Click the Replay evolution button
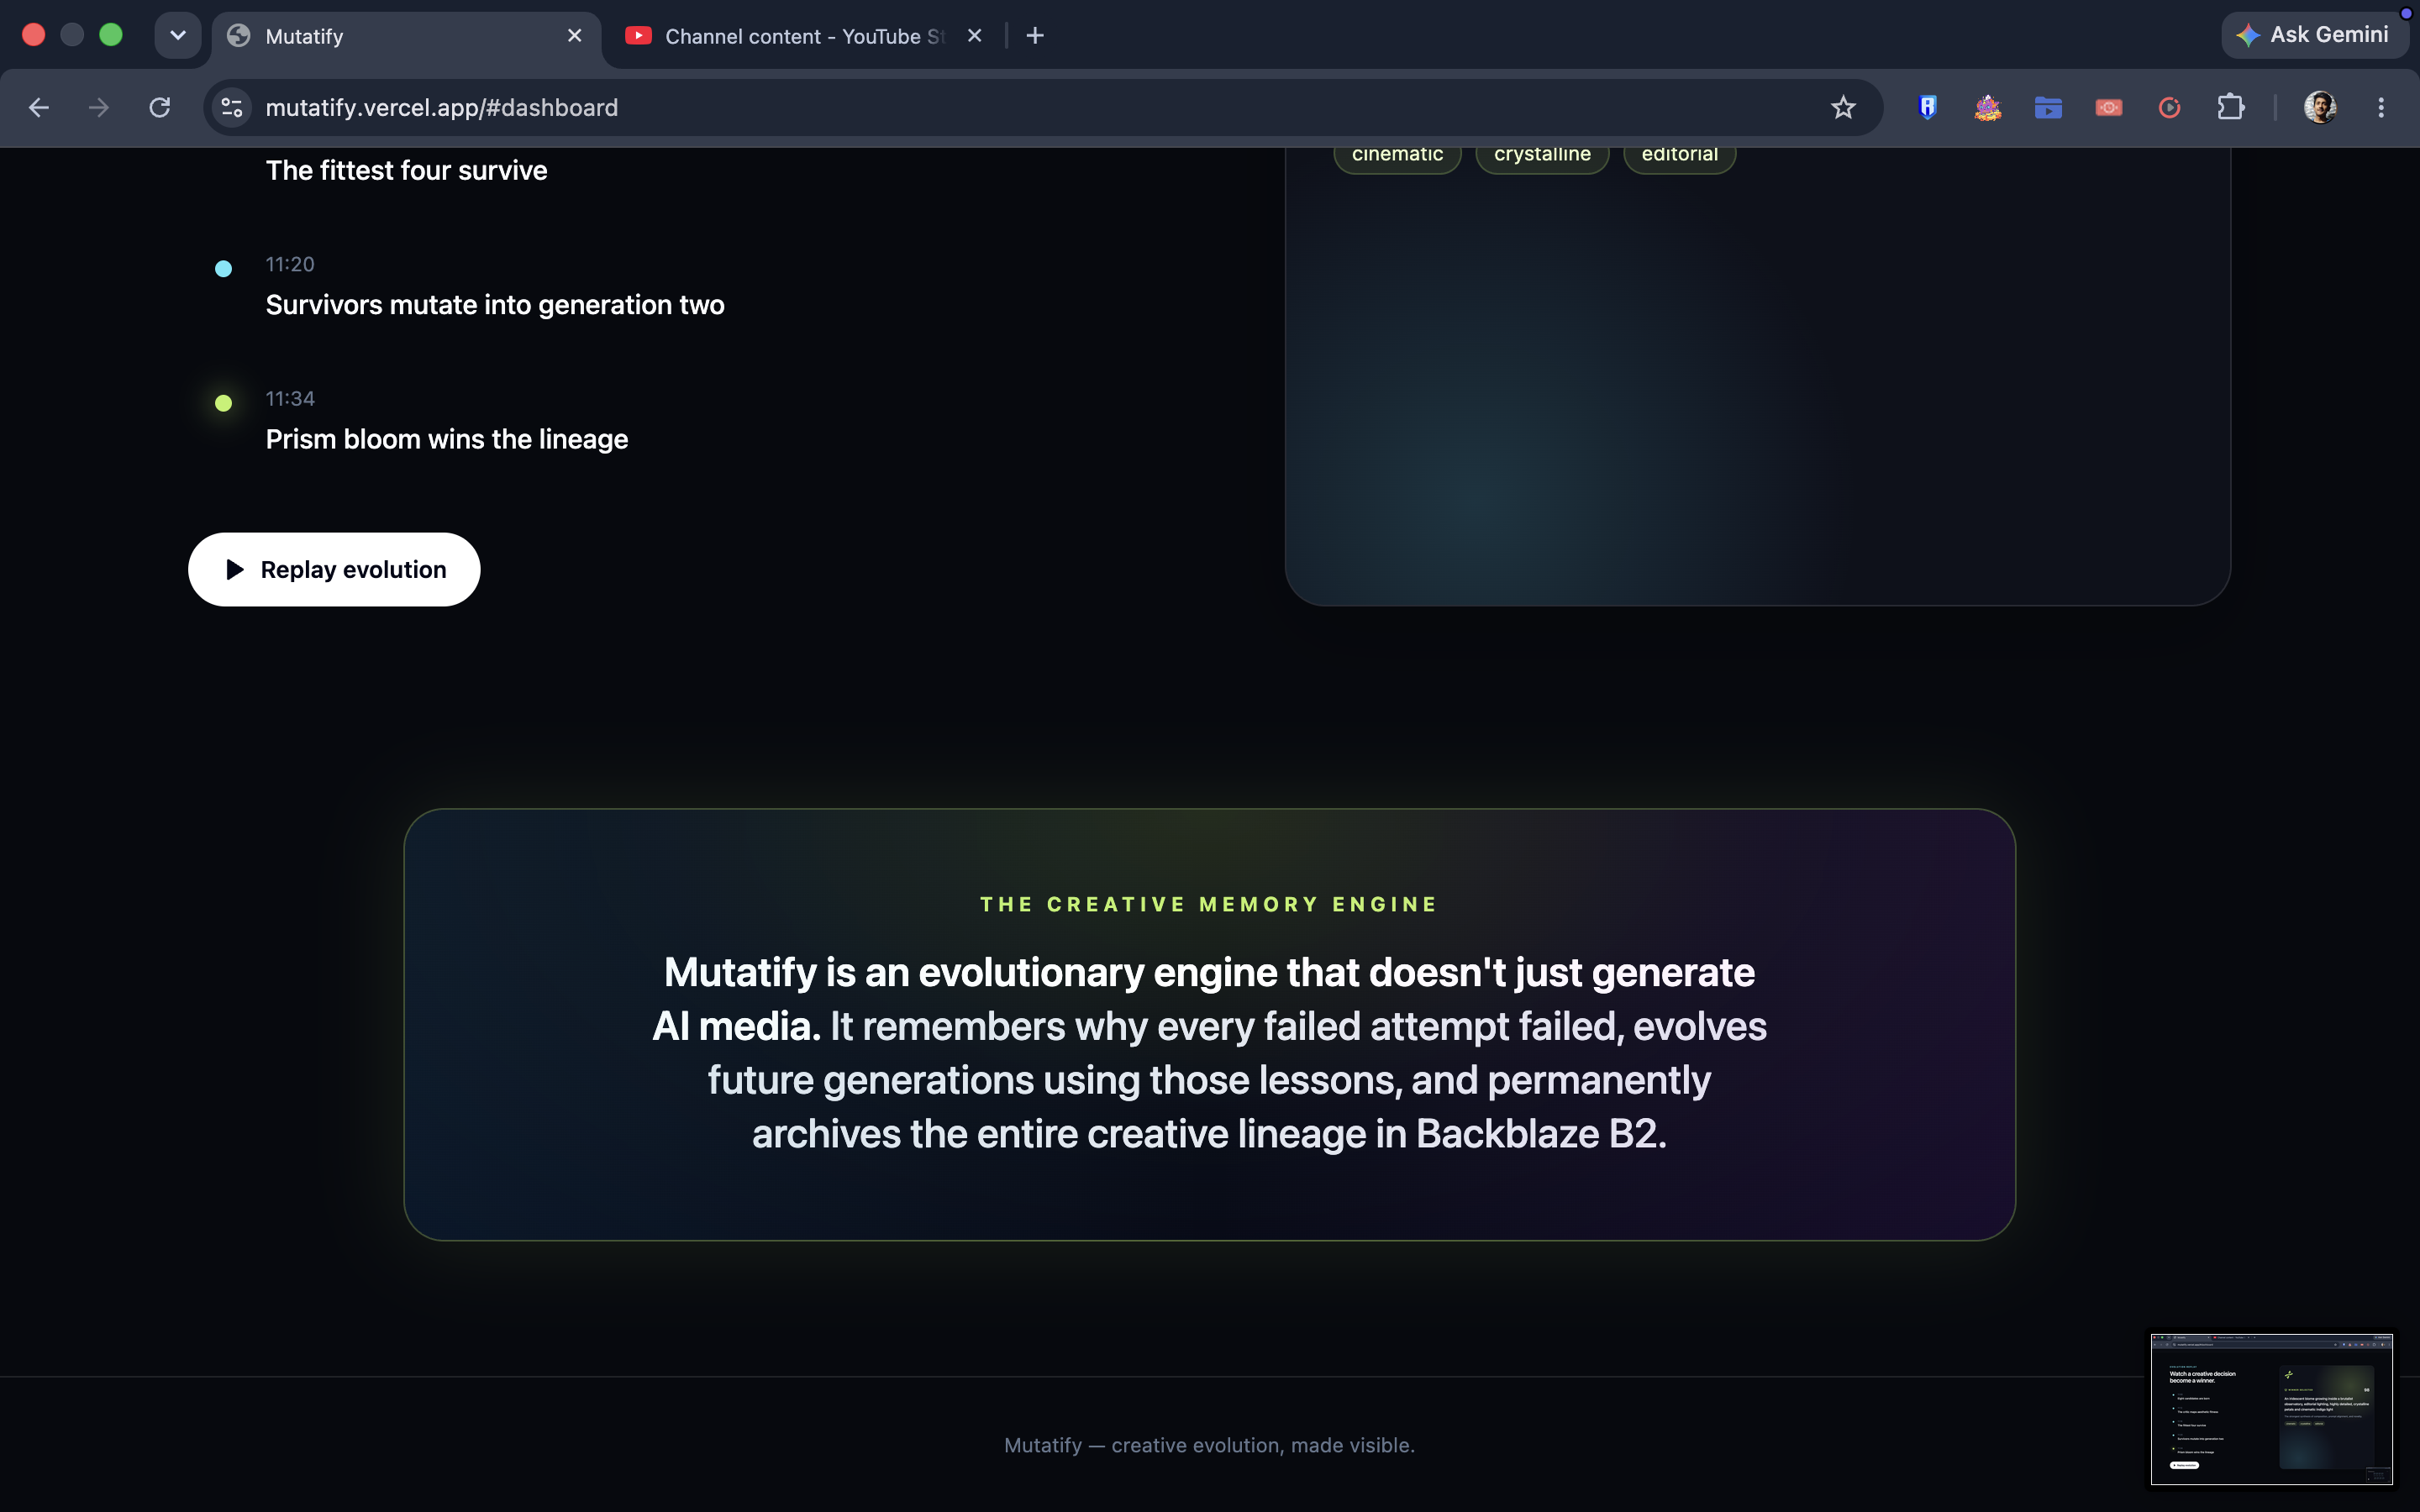This screenshot has width=2420, height=1512. 334,569
